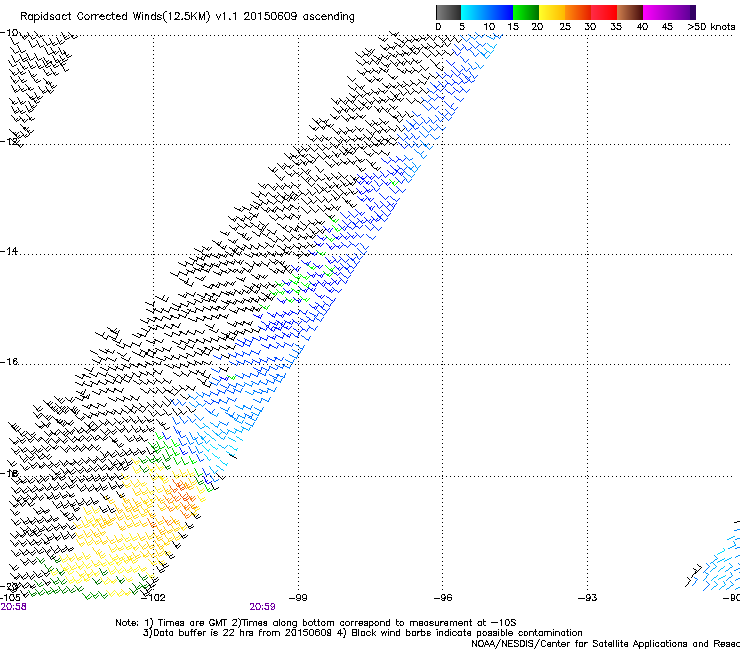Click the purple '20:59' time label
Screen dimensions: 740x650
(x=262, y=607)
